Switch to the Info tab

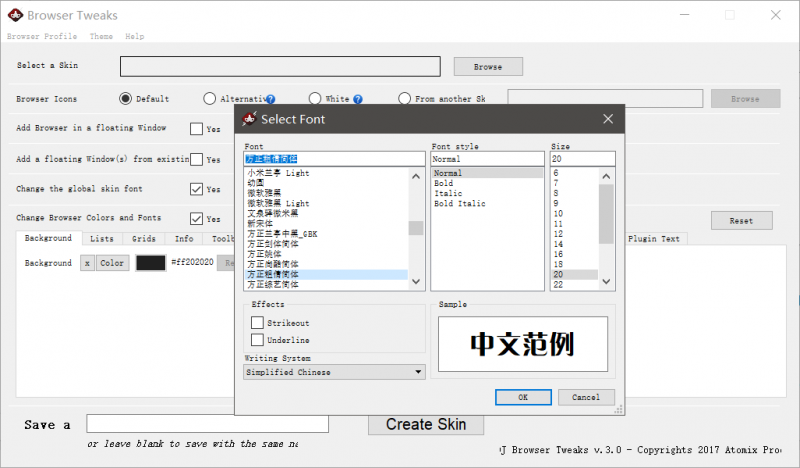pos(184,238)
